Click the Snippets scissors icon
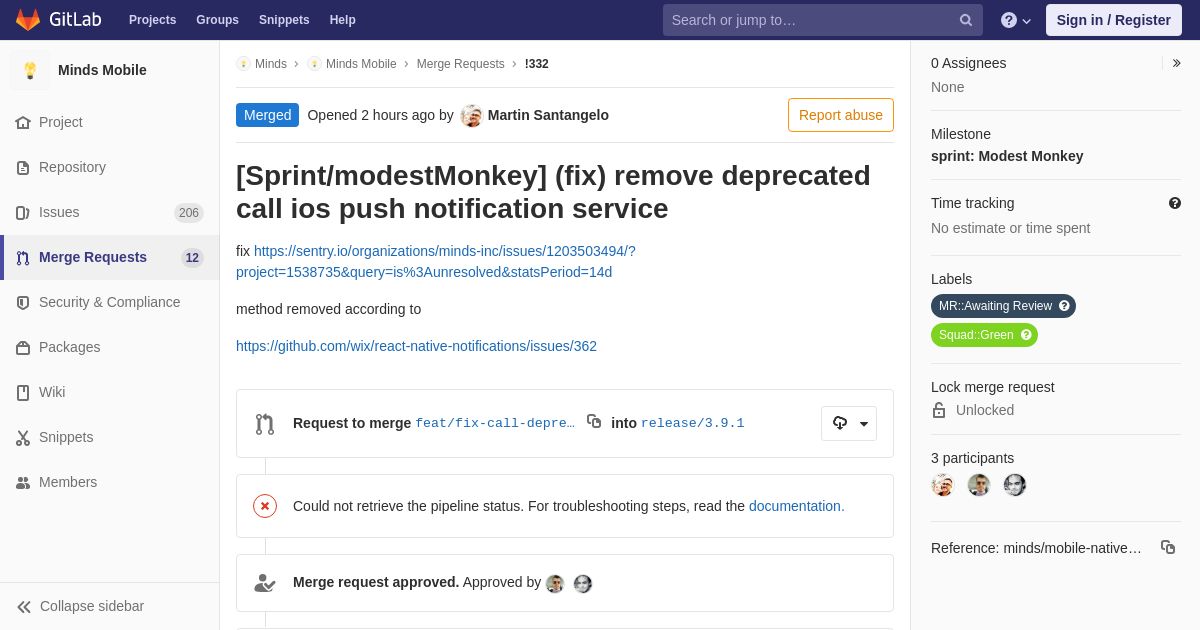The width and height of the screenshot is (1200, 630). coord(23,437)
